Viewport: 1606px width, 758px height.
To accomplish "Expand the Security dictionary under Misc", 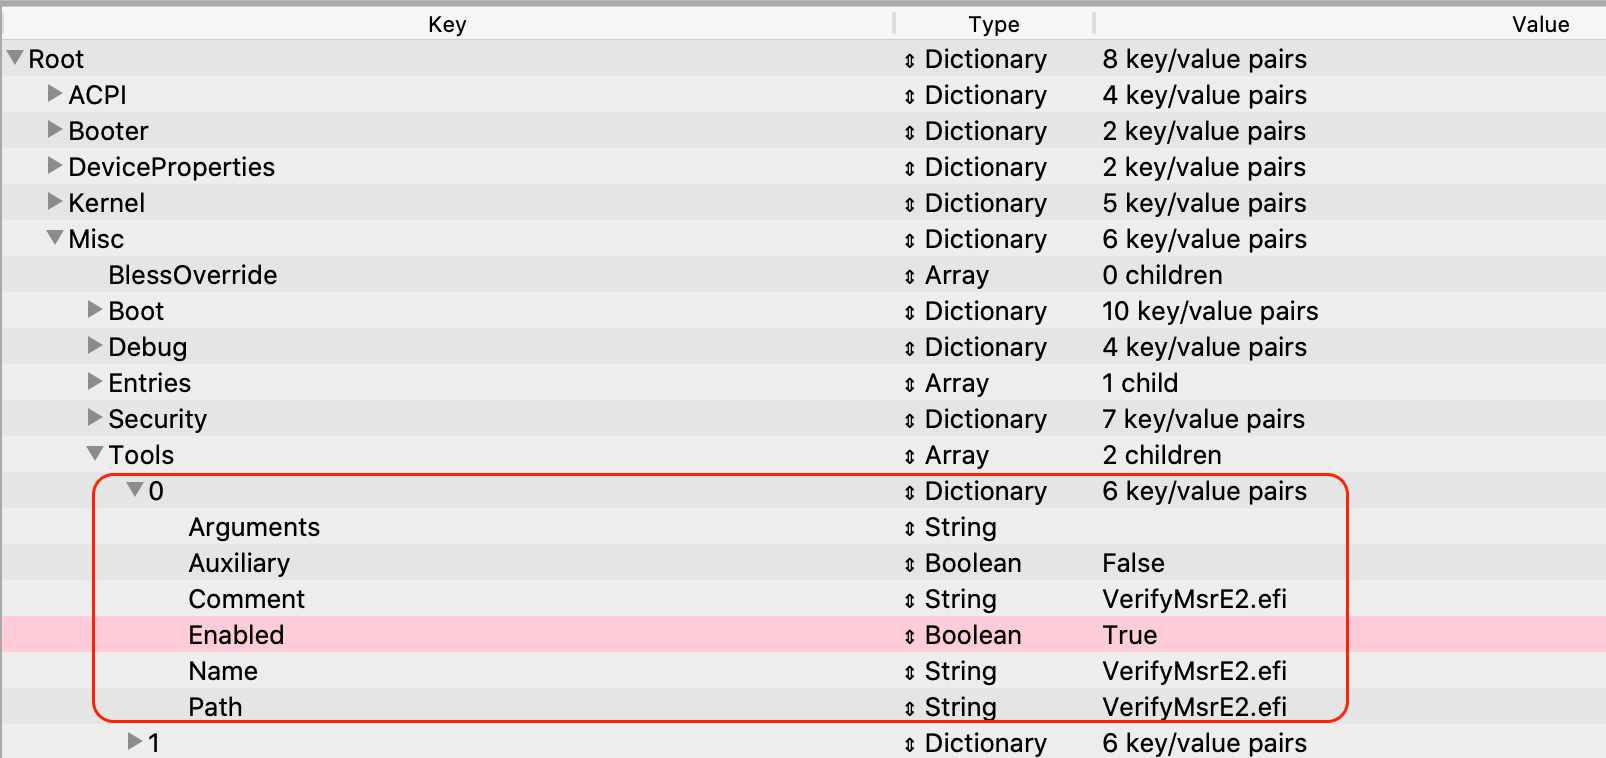I will click(x=95, y=418).
